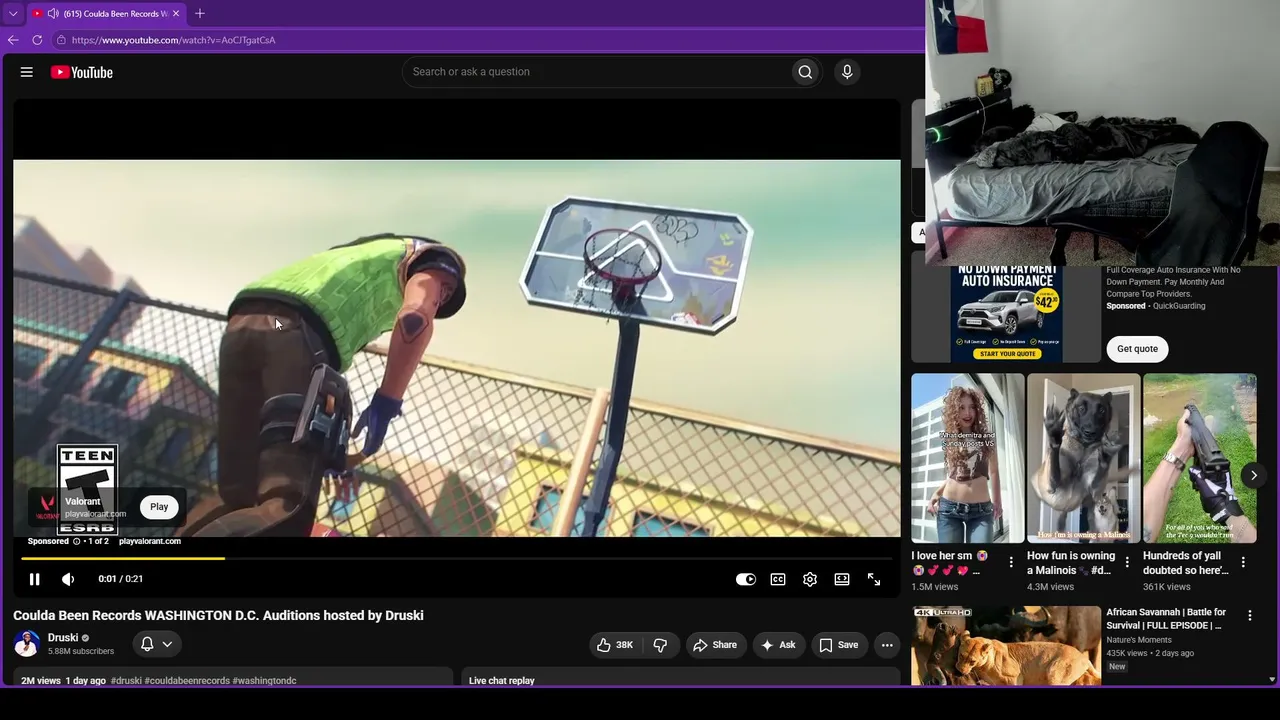The height and width of the screenshot is (720, 1280).
Task: Go back in the browser
Action: click(x=13, y=40)
